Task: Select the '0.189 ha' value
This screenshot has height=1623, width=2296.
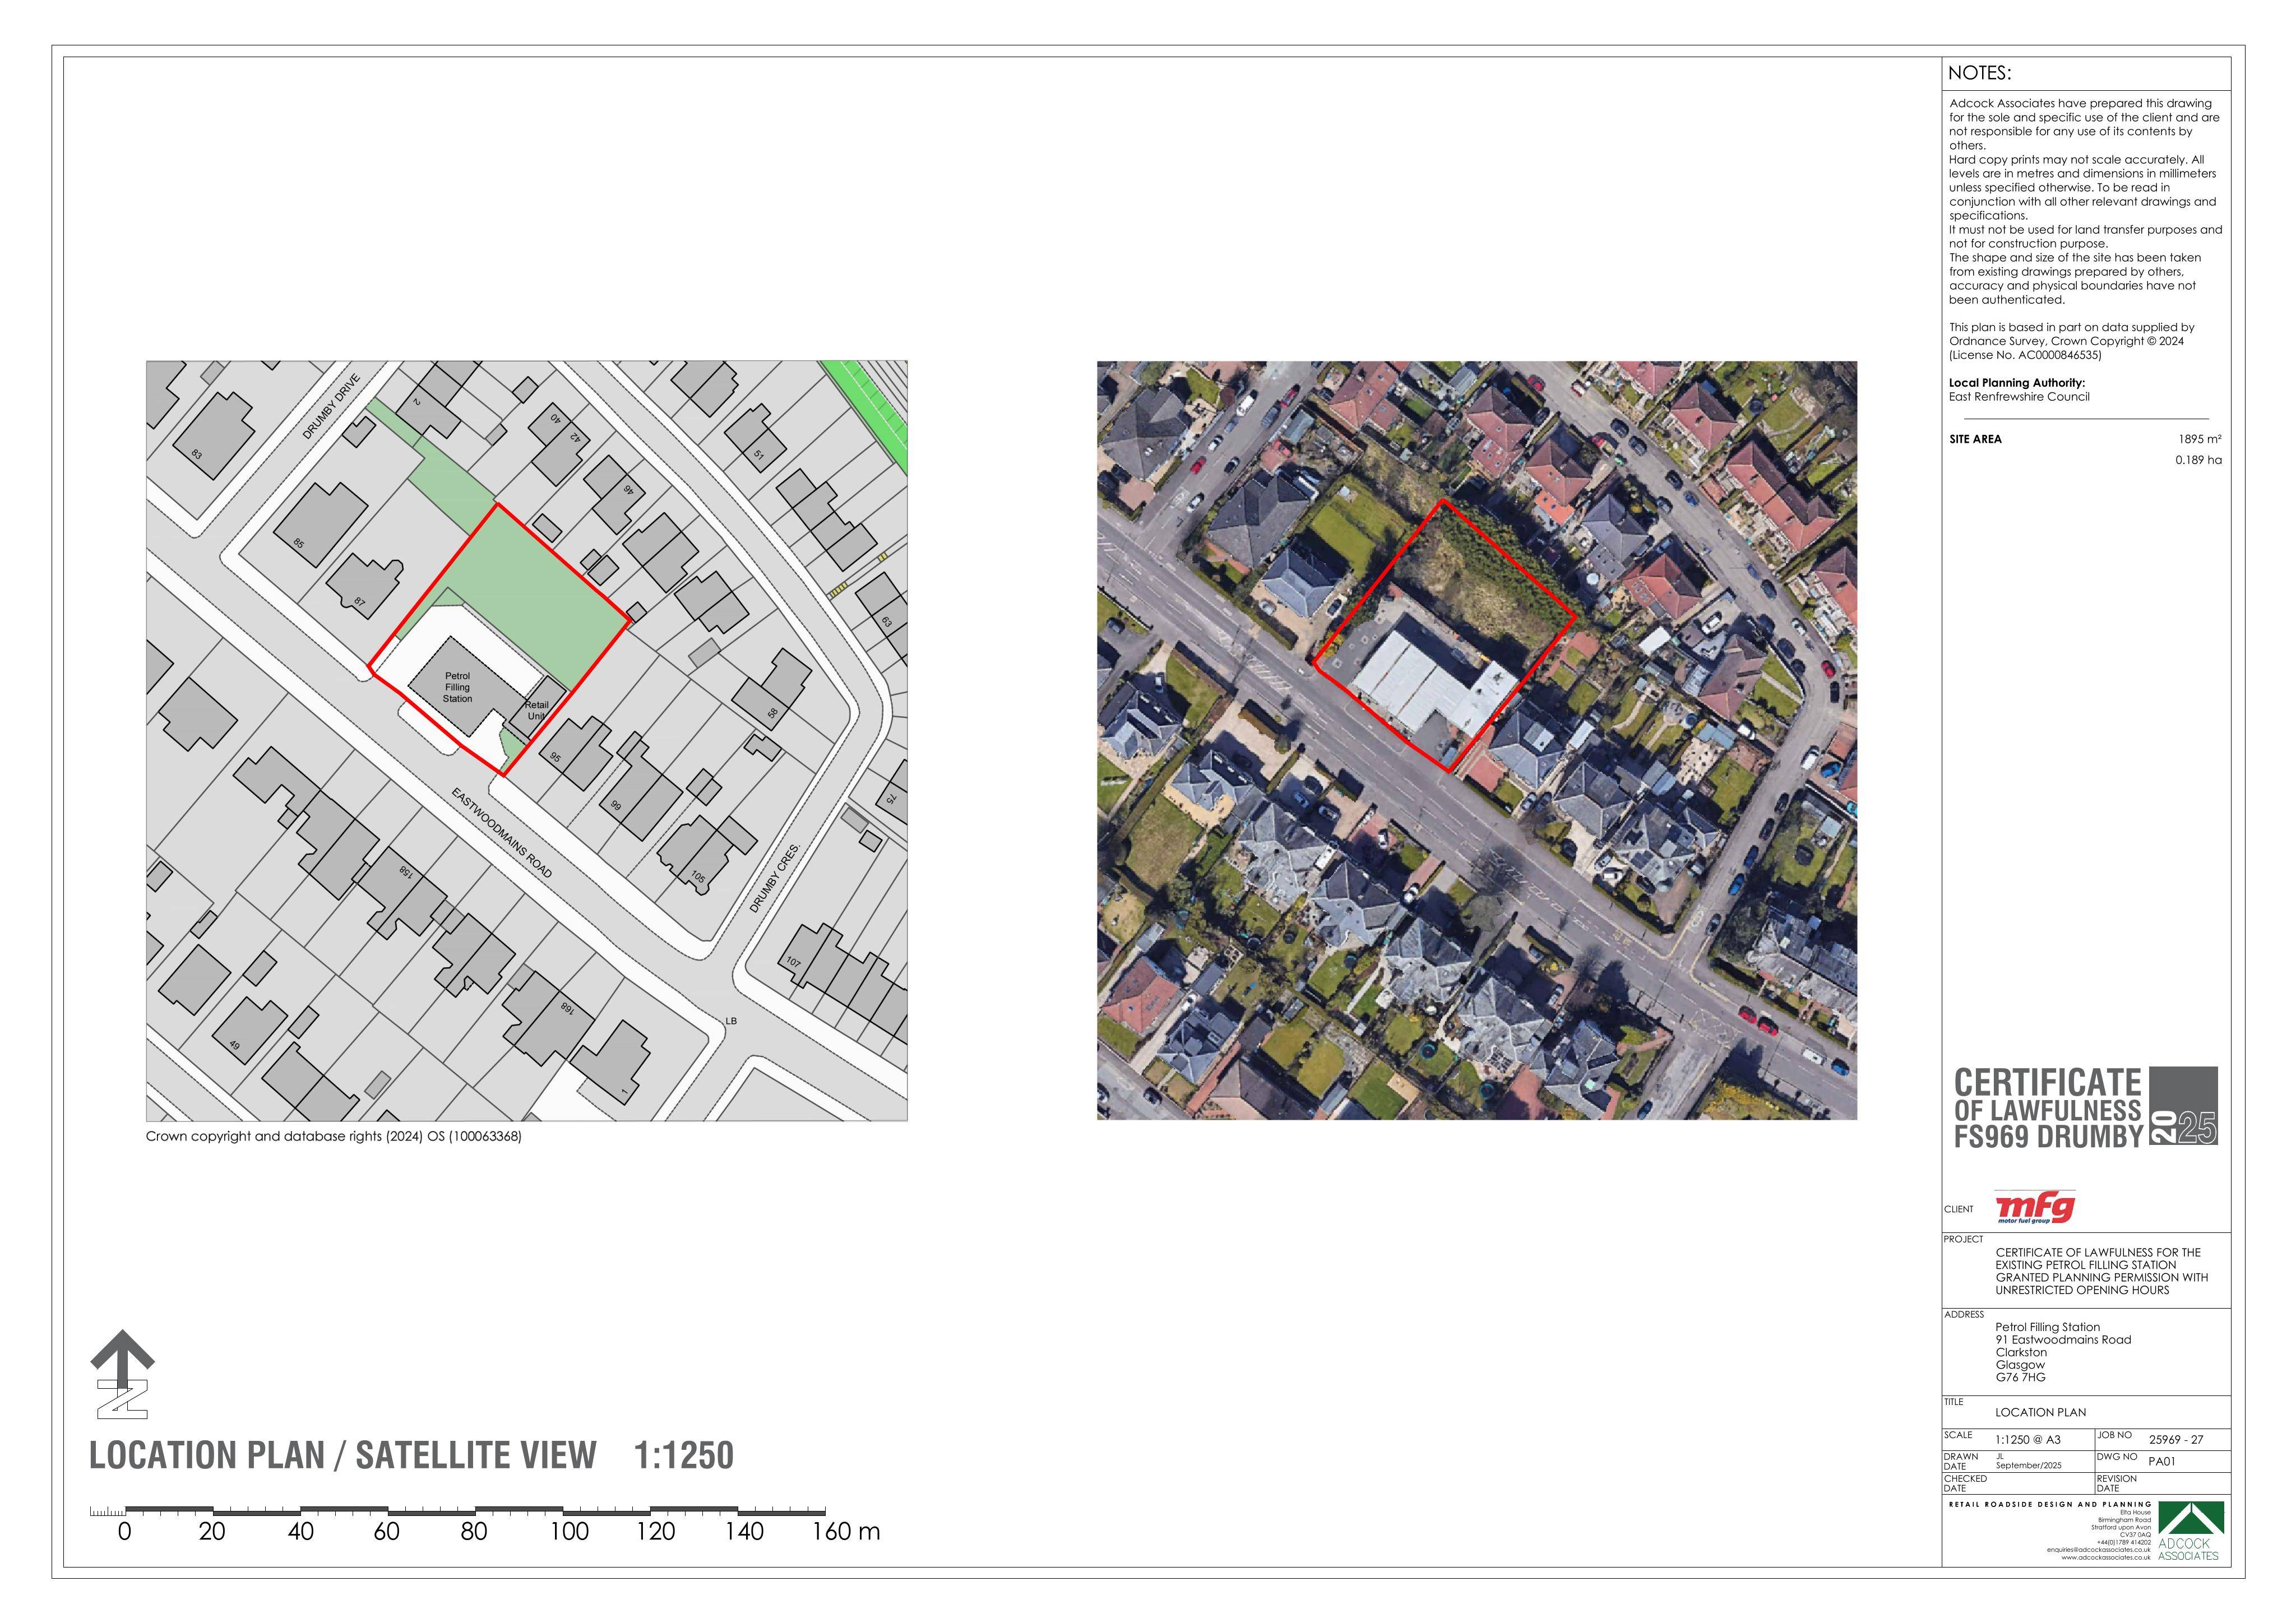Action: coord(2198,460)
